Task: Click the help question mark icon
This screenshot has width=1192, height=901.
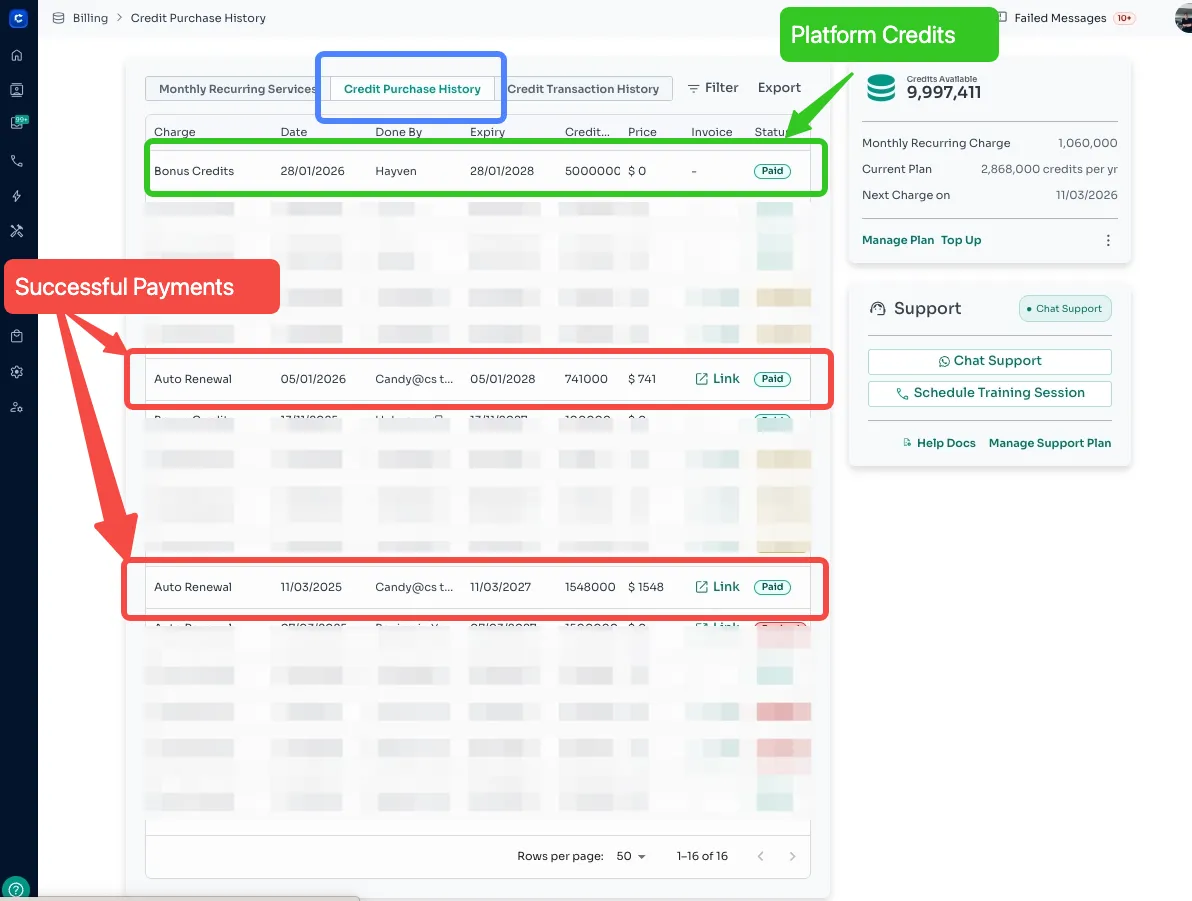Action: (17, 889)
